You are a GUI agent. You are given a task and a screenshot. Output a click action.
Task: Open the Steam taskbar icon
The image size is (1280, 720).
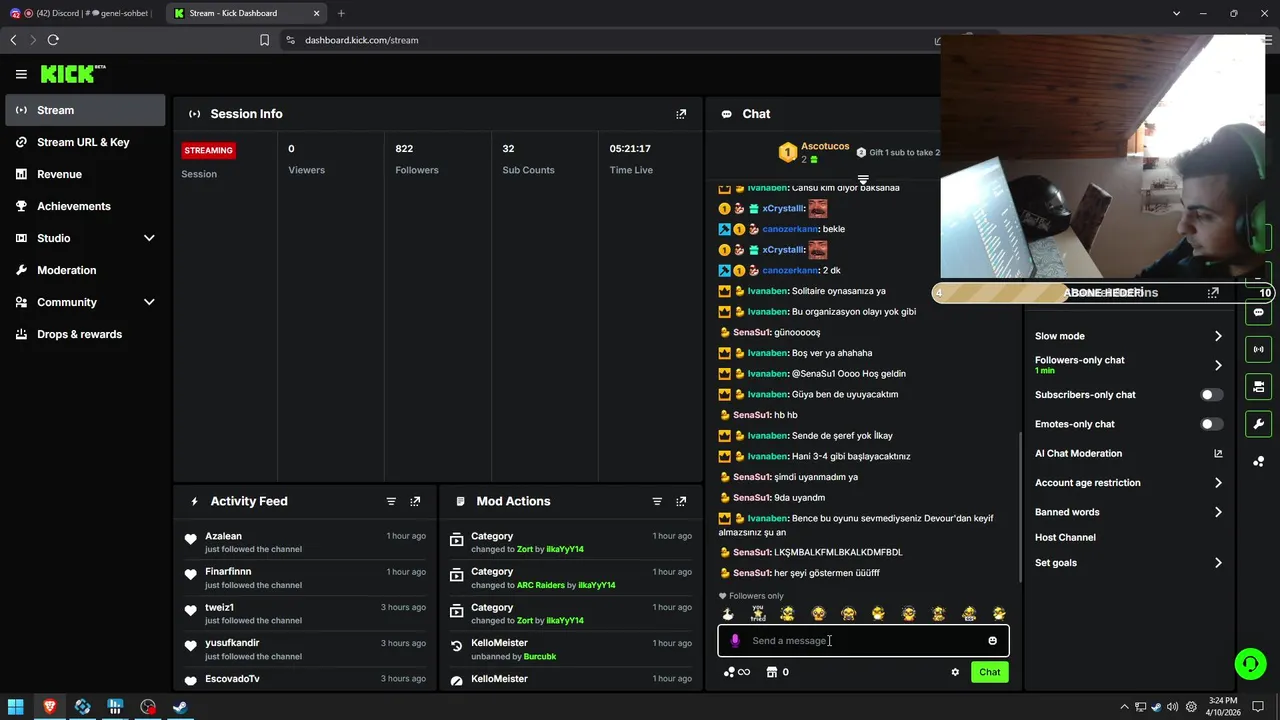(181, 707)
